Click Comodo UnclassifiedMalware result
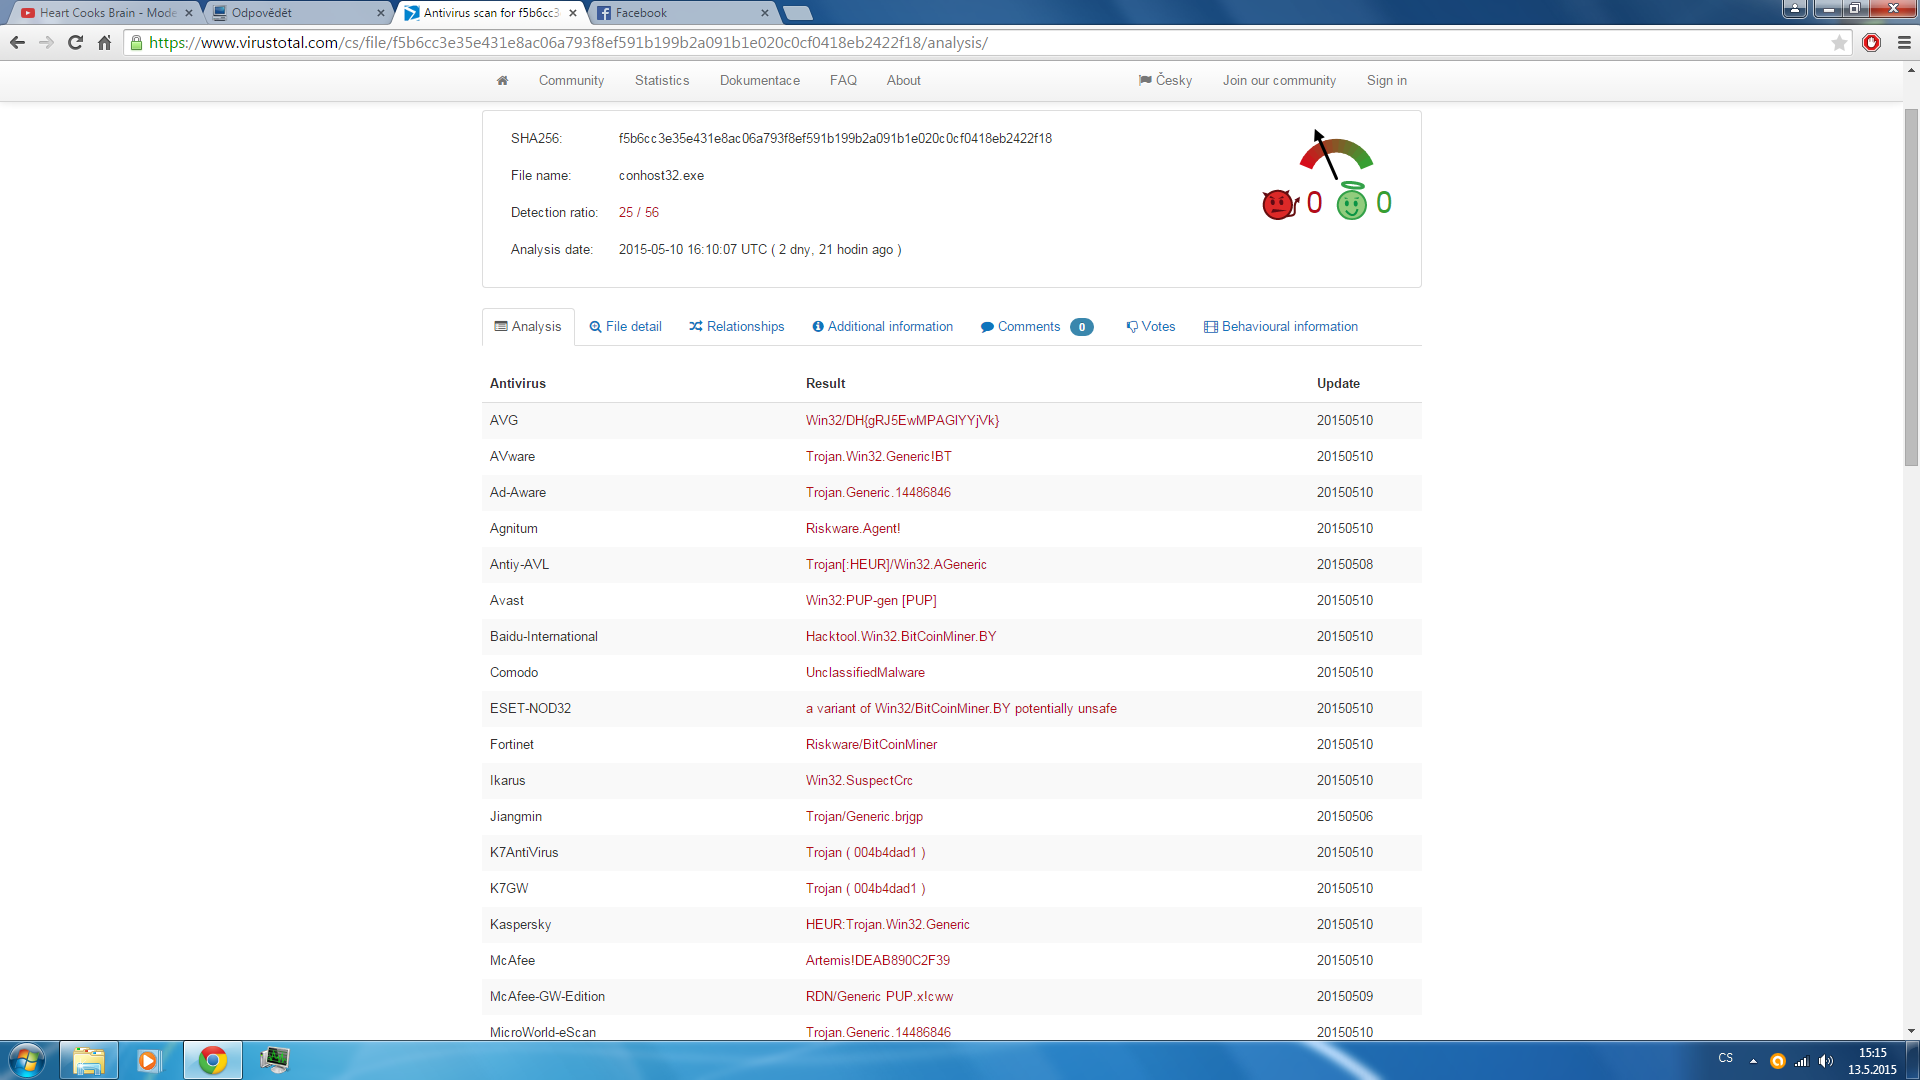 pyautogui.click(x=865, y=673)
